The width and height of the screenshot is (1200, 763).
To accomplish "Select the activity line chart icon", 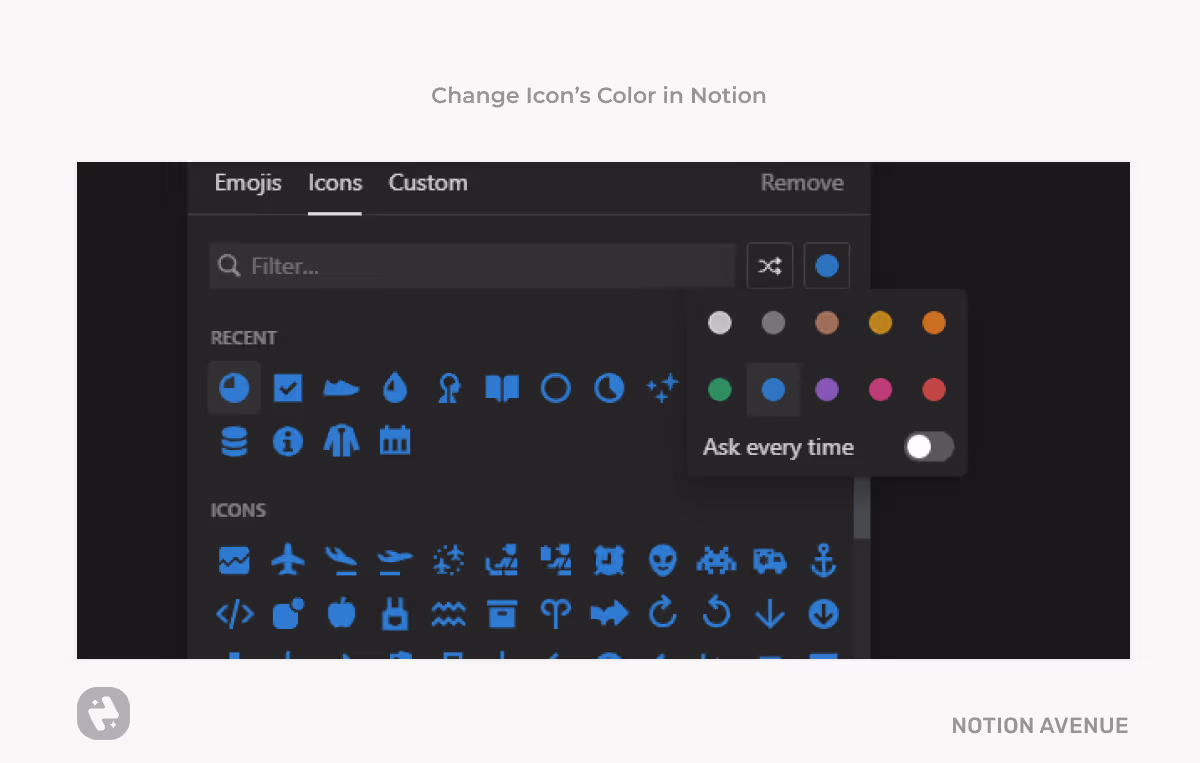I will [234, 560].
